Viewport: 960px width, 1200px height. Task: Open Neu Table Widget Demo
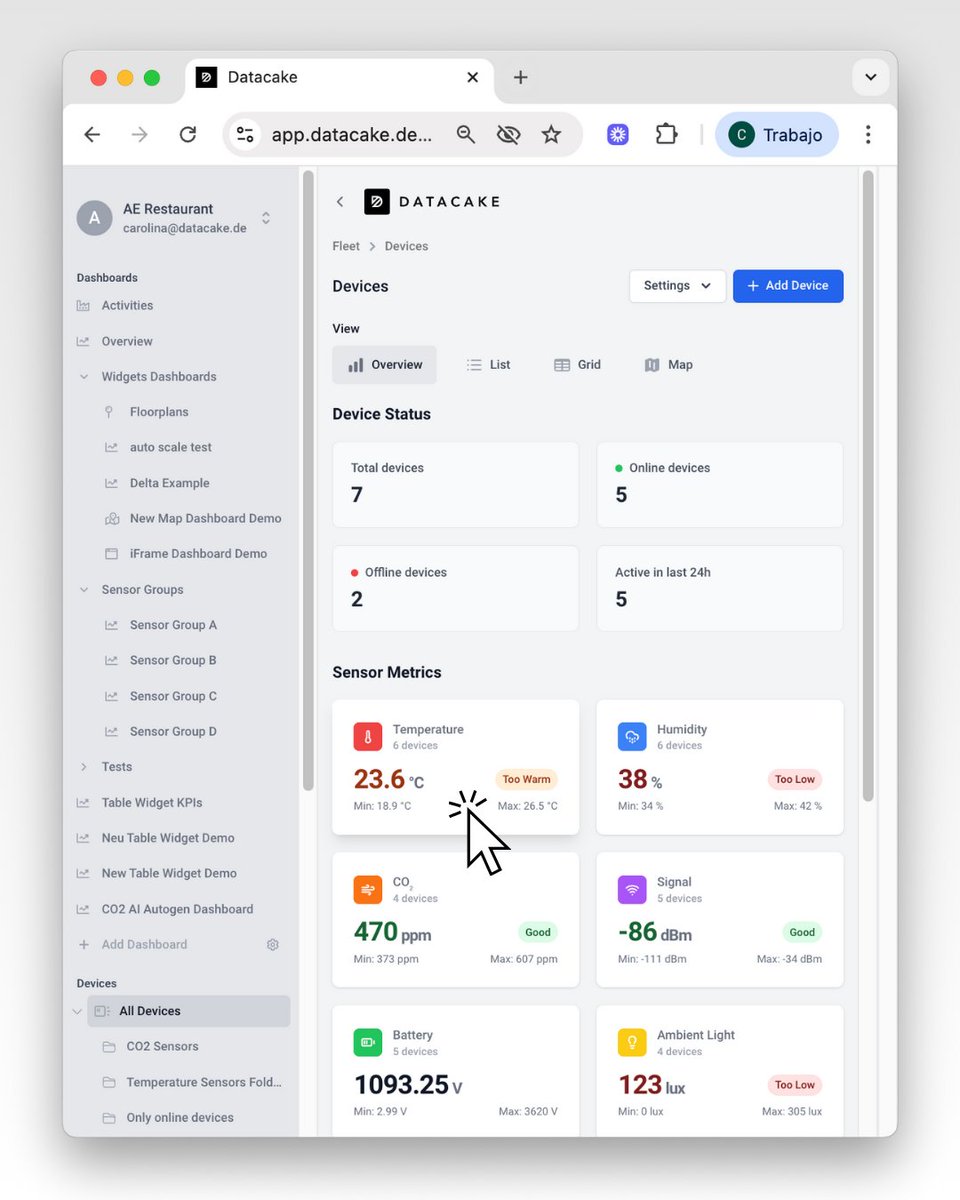168,838
